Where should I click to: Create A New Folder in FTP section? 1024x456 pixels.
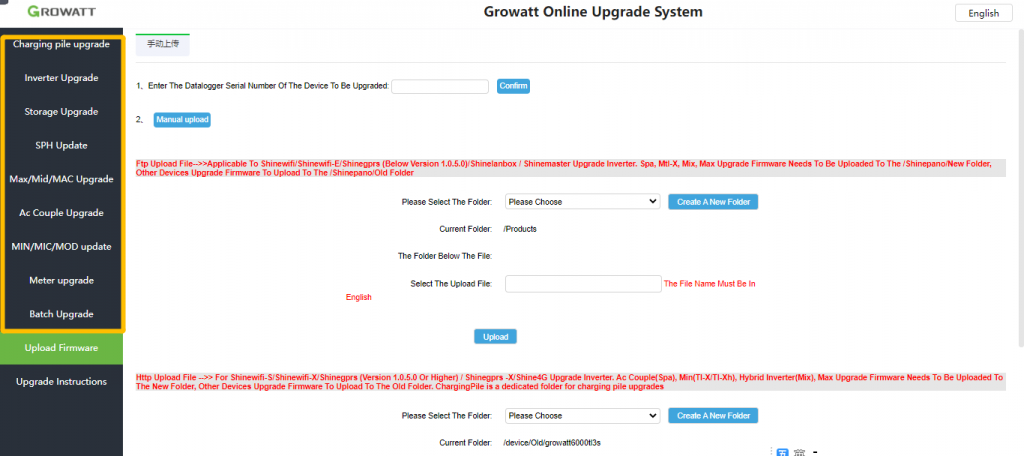713,202
